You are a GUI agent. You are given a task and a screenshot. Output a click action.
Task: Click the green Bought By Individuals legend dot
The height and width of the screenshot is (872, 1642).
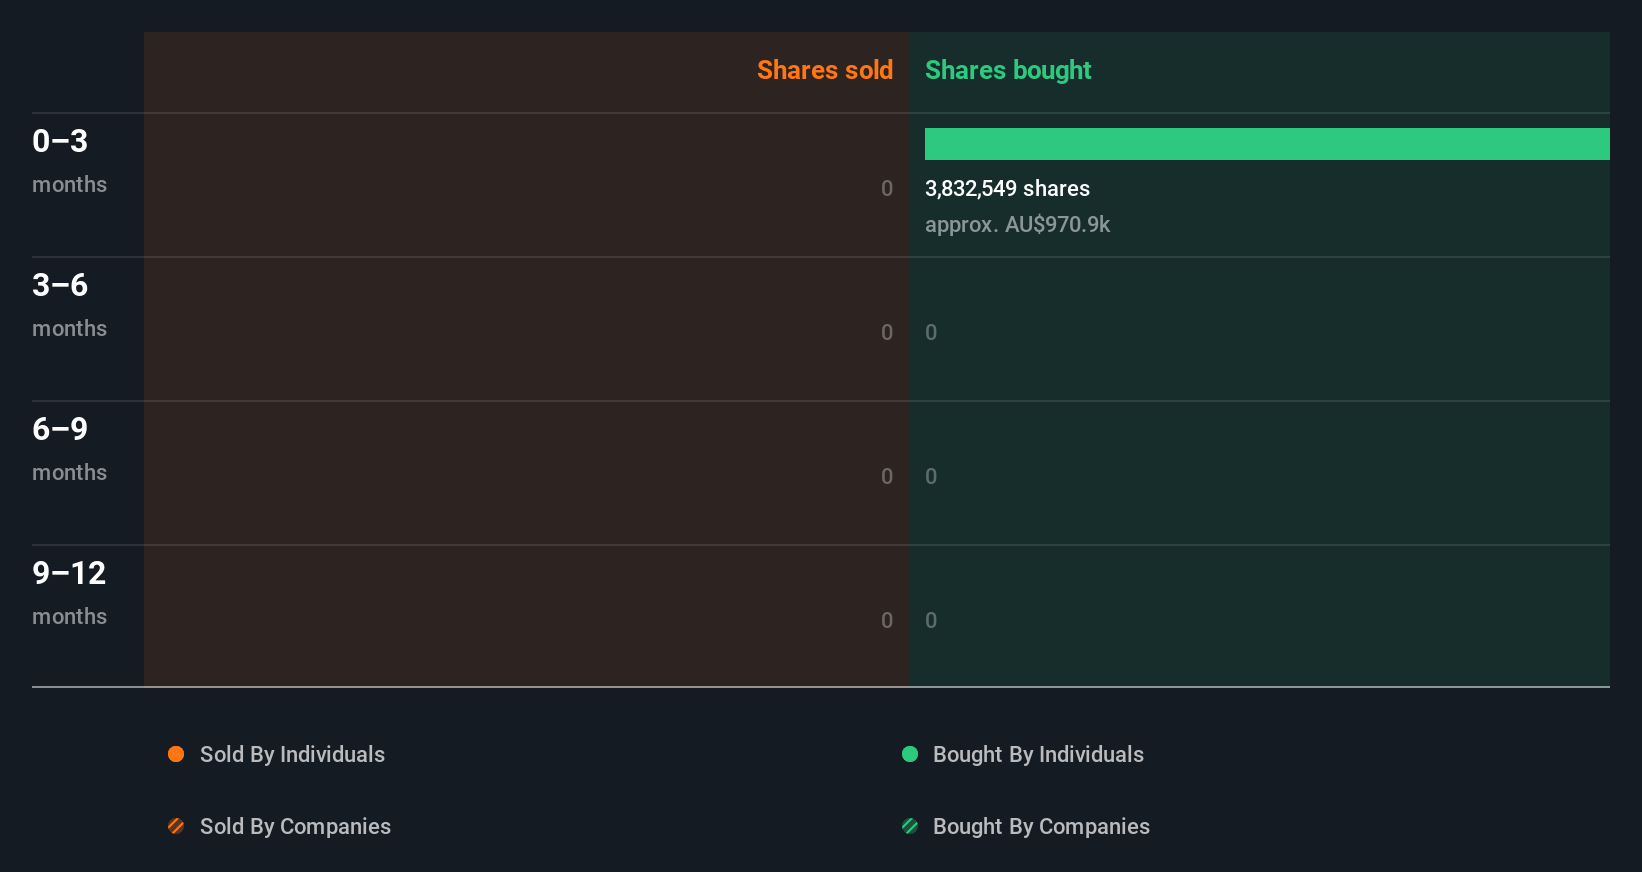point(910,754)
